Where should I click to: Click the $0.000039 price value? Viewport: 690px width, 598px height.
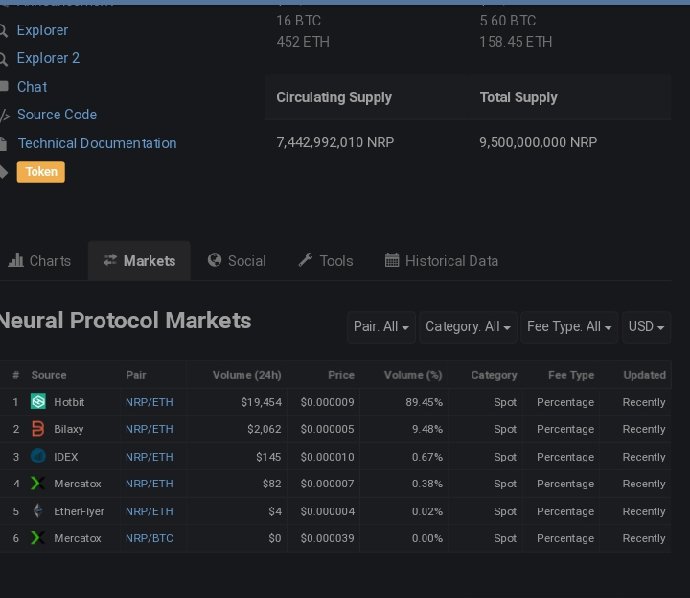tap(327, 538)
